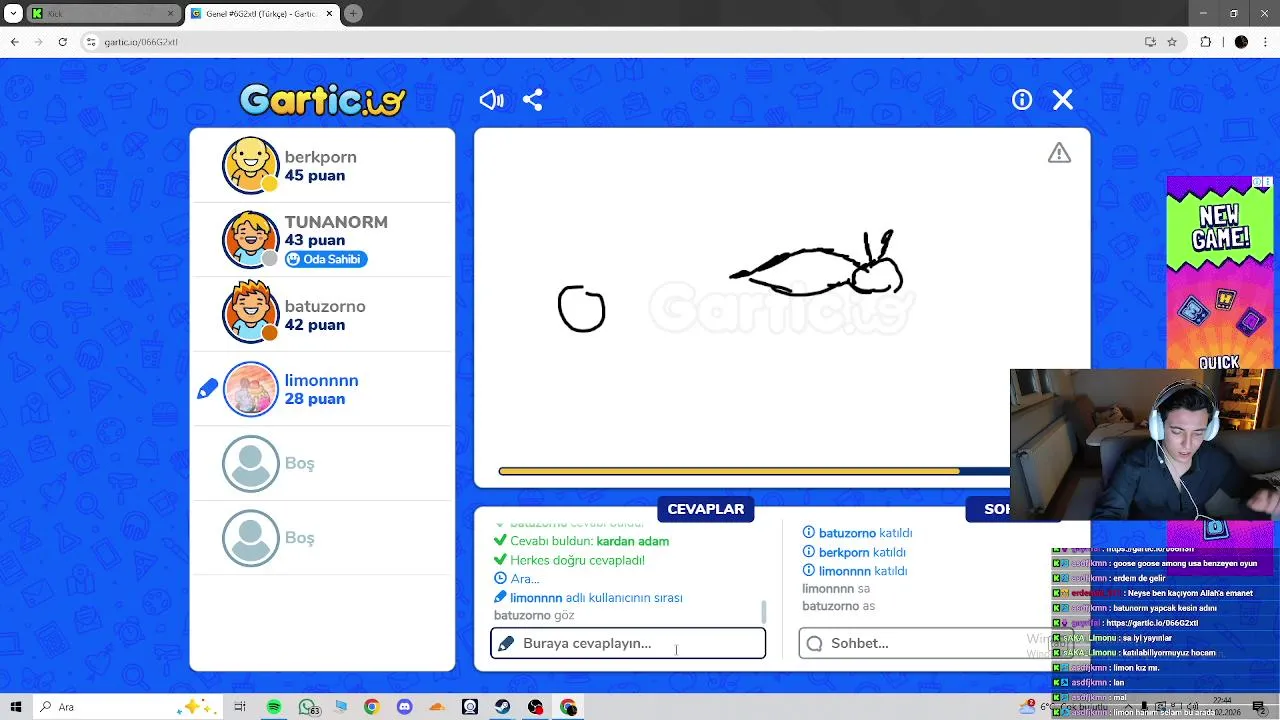The height and width of the screenshot is (720, 1280).
Task: Click TUNANORM's player avatar
Action: [x=250, y=240]
